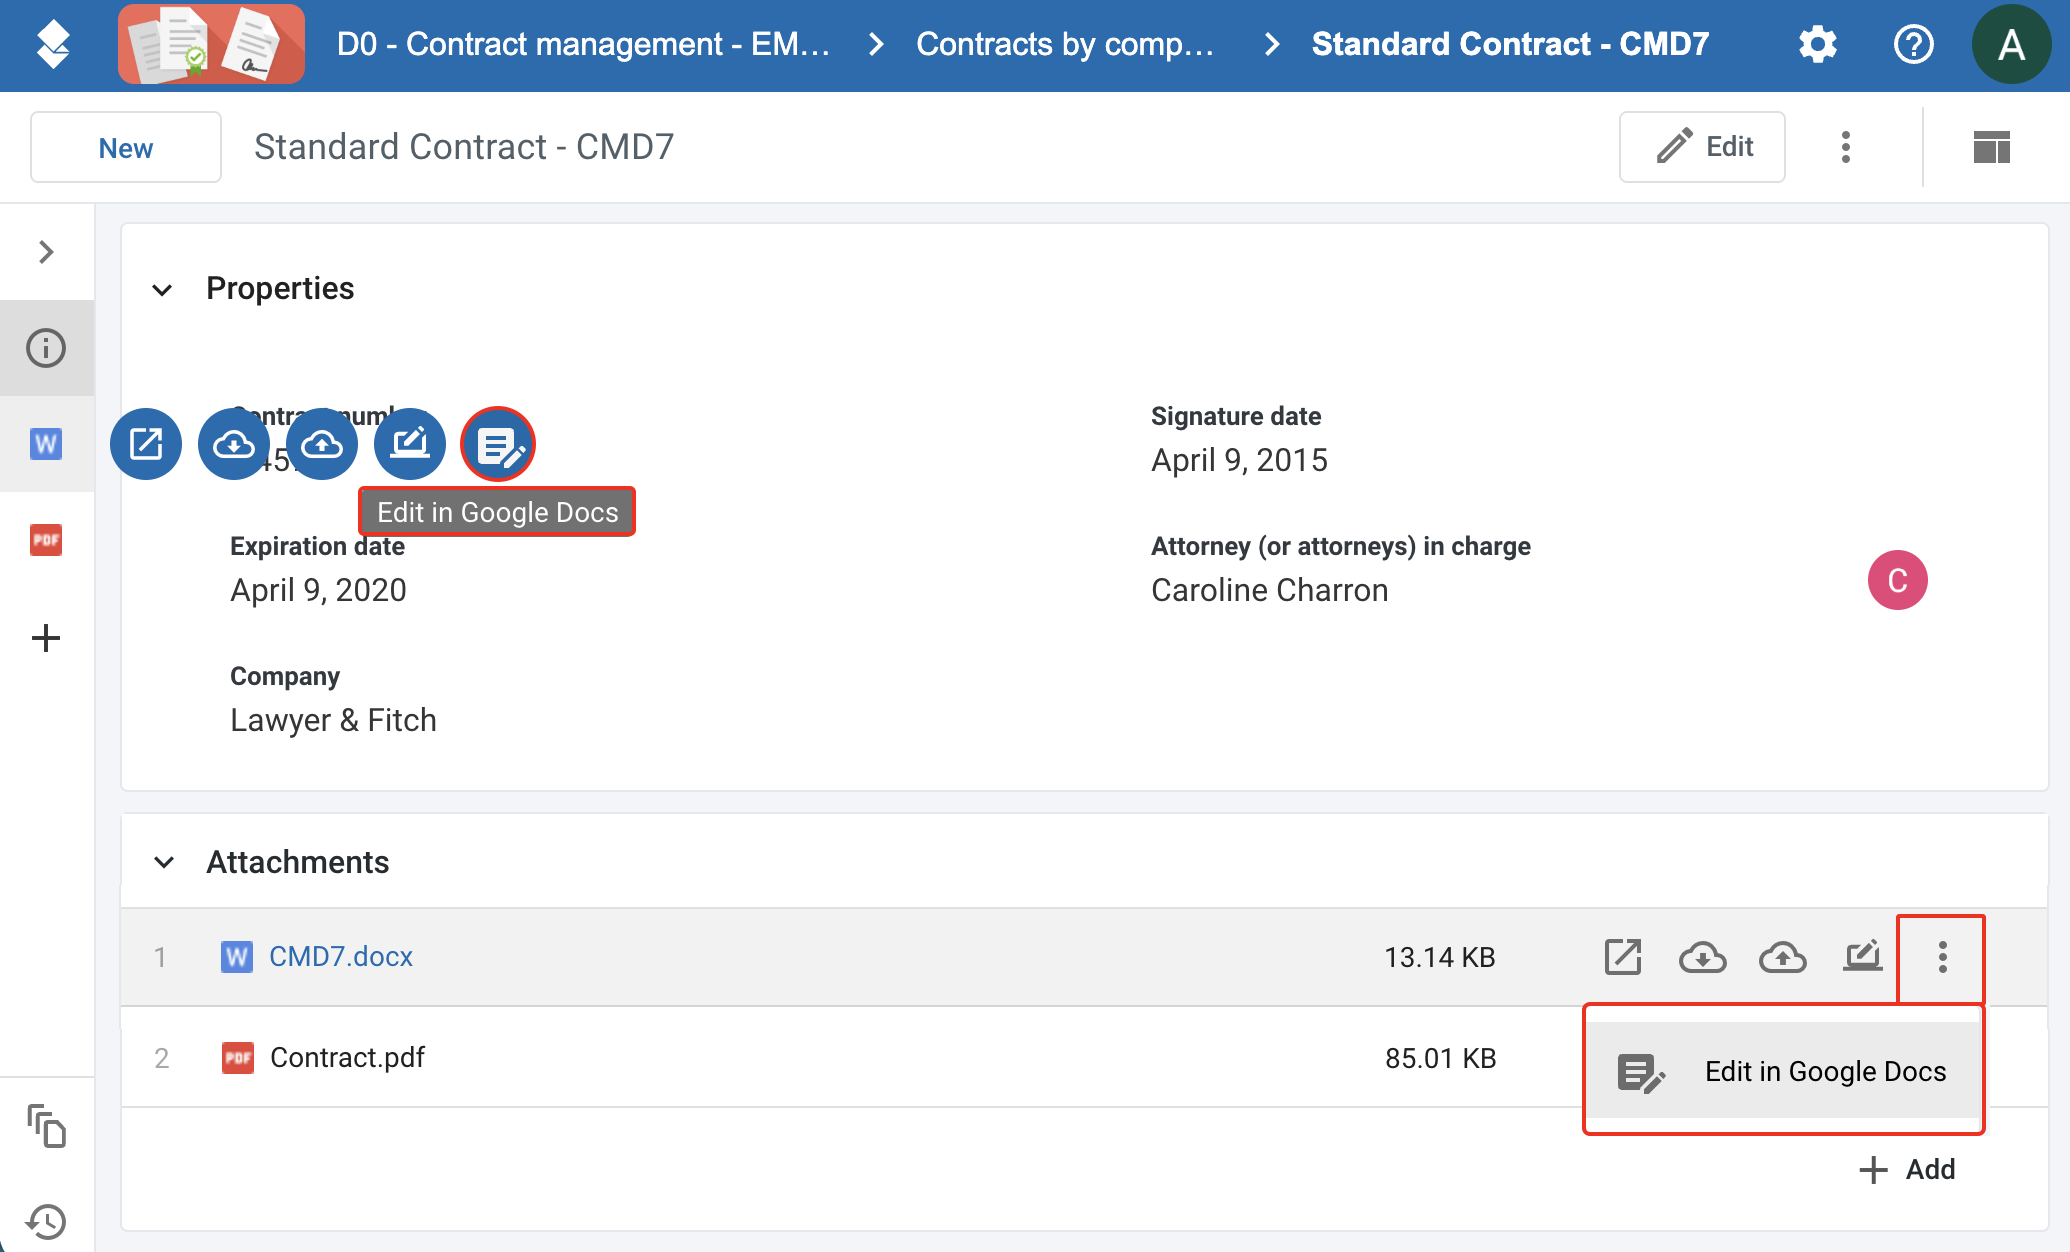The width and height of the screenshot is (2070, 1252).
Task: Open more options menu beside Edit
Action: (1846, 147)
